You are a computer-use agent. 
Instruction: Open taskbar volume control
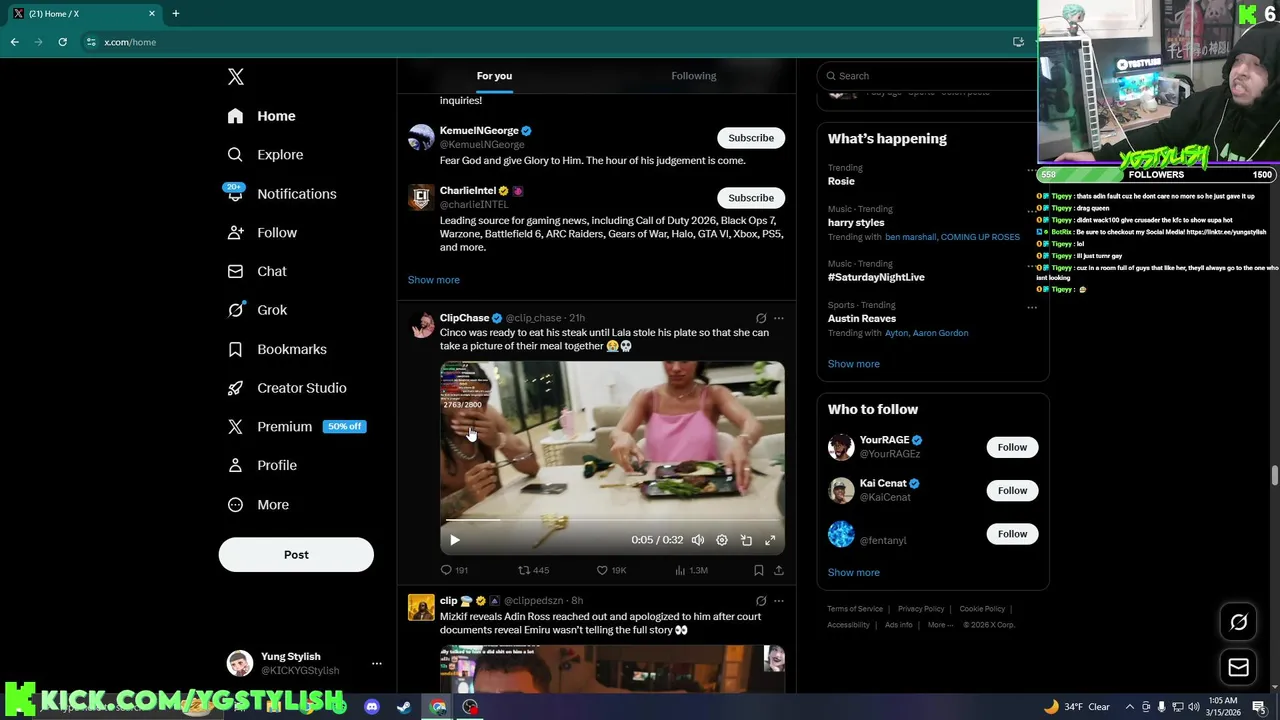(x=1194, y=707)
